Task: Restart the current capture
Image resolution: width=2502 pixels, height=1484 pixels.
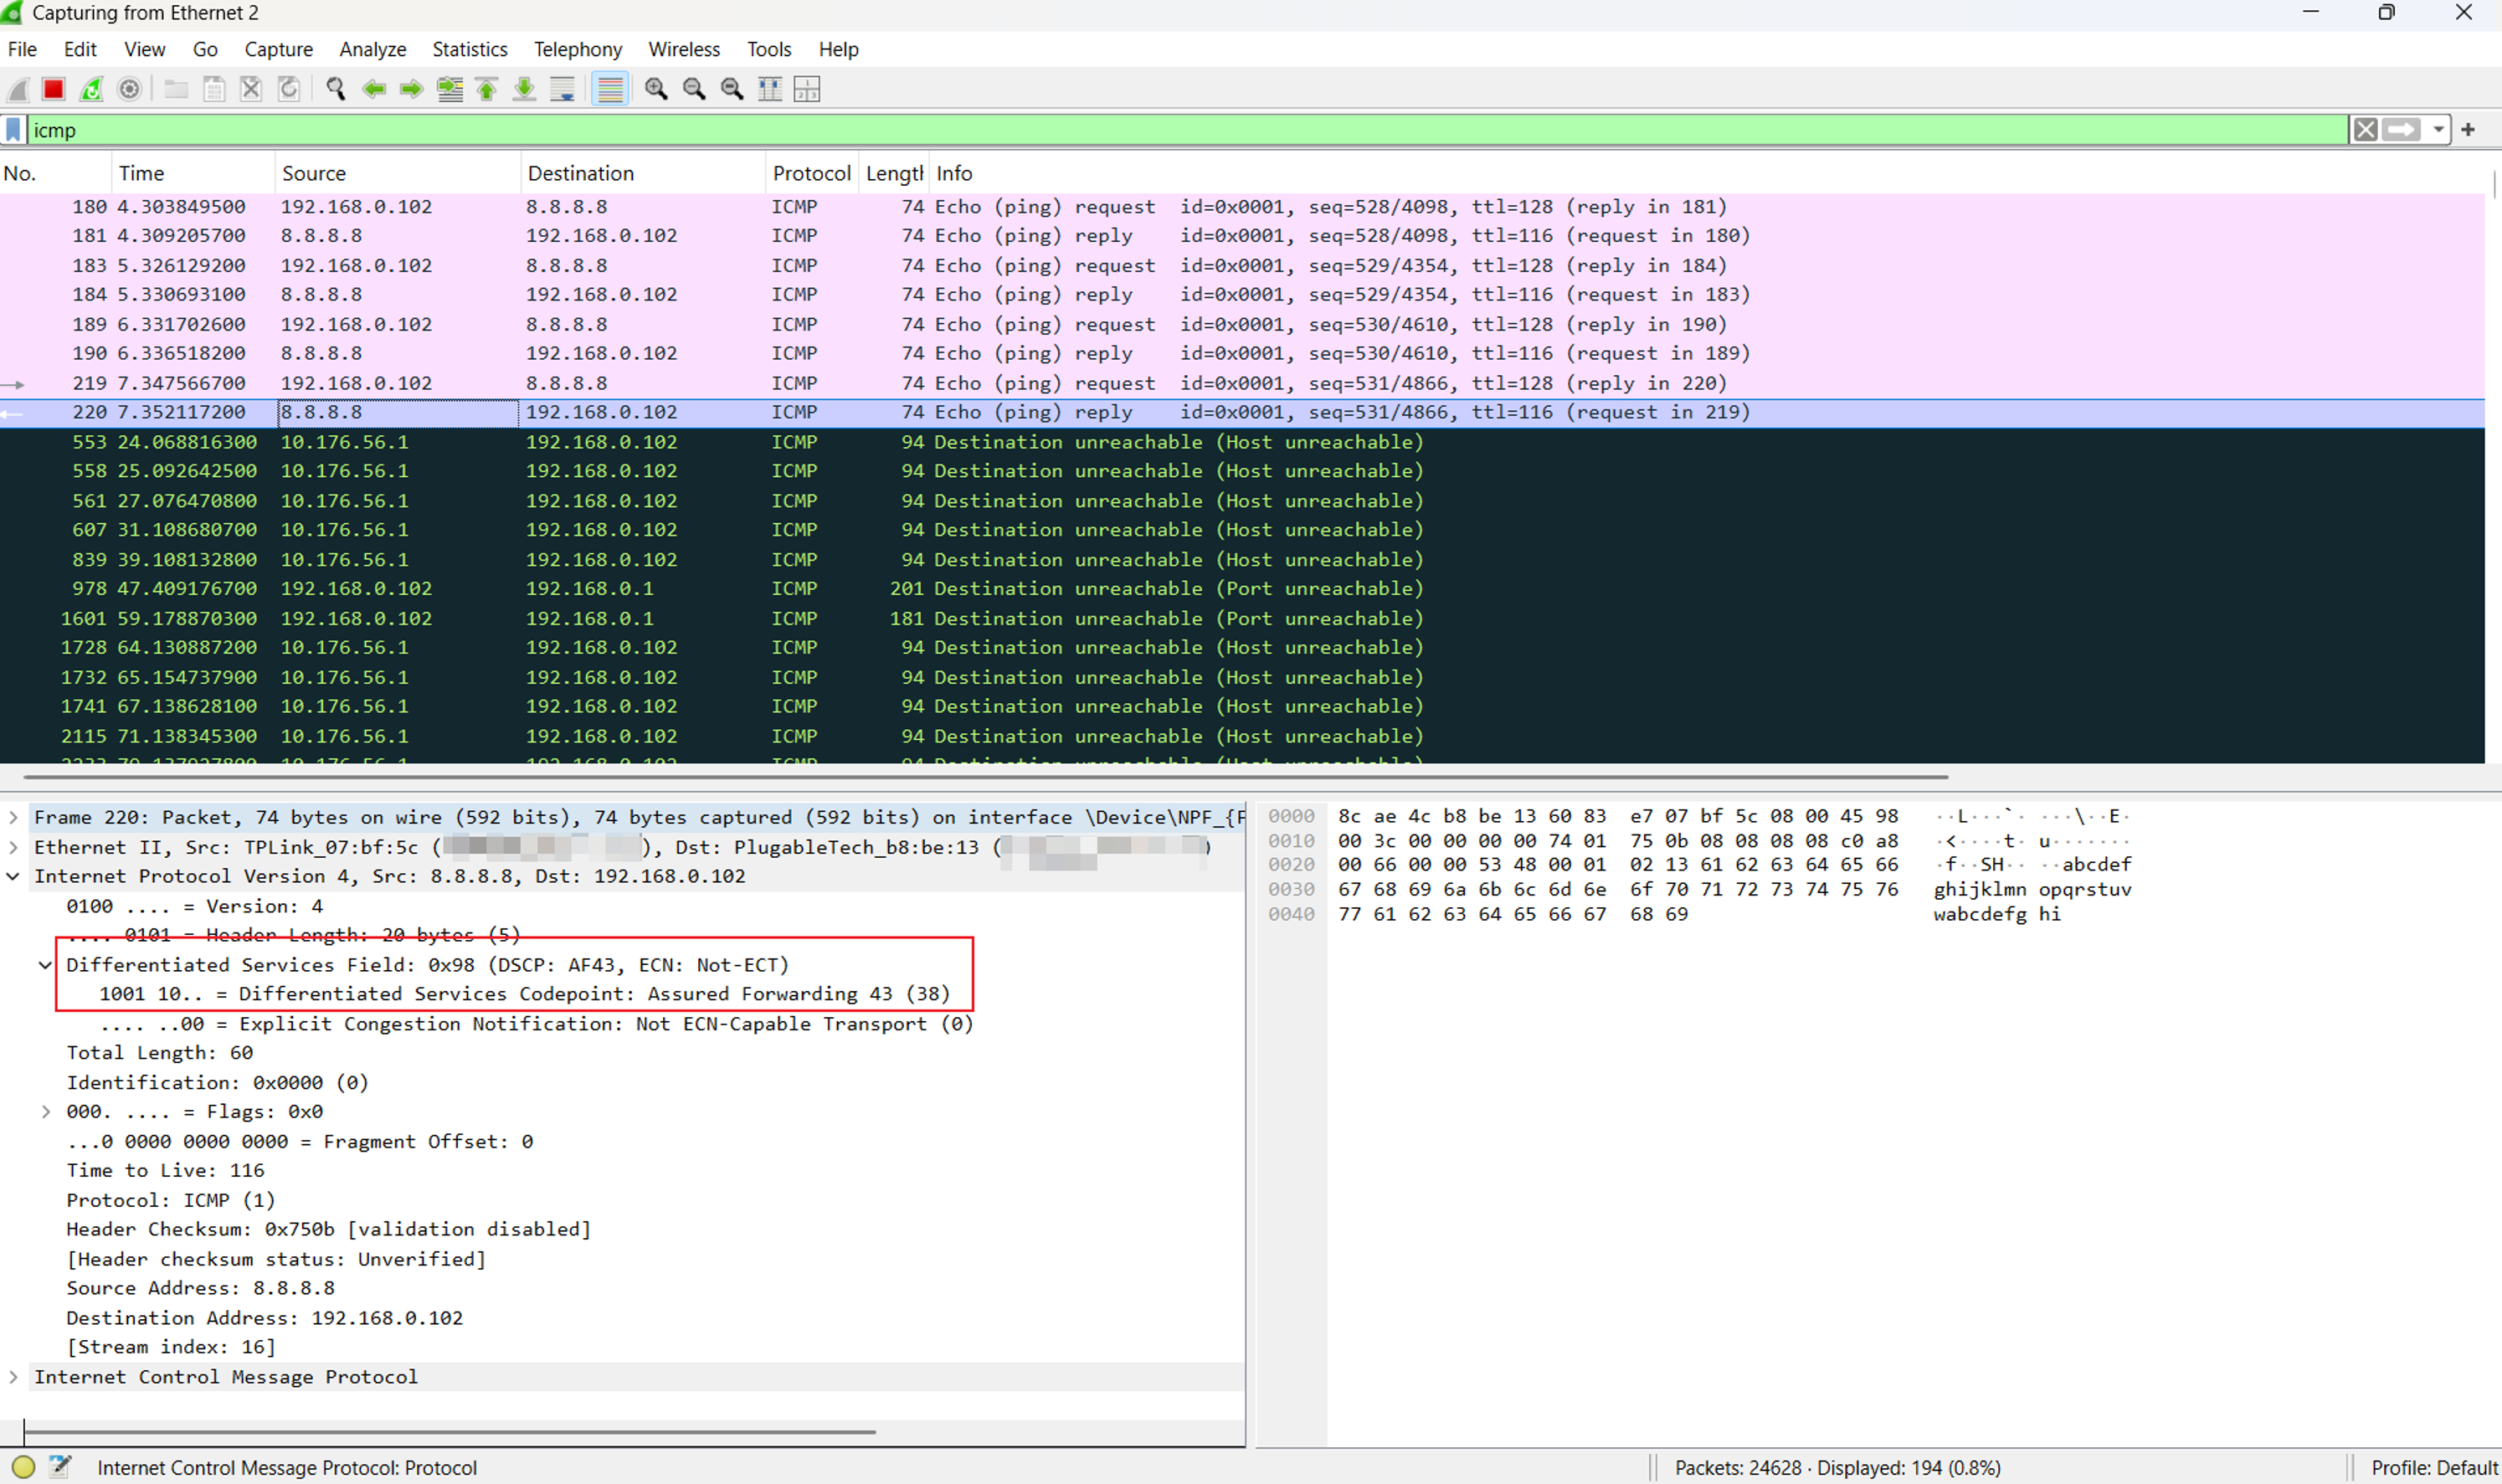Action: coord(91,89)
